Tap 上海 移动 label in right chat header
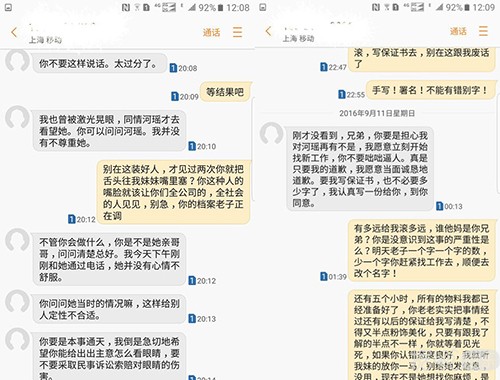 298,39
